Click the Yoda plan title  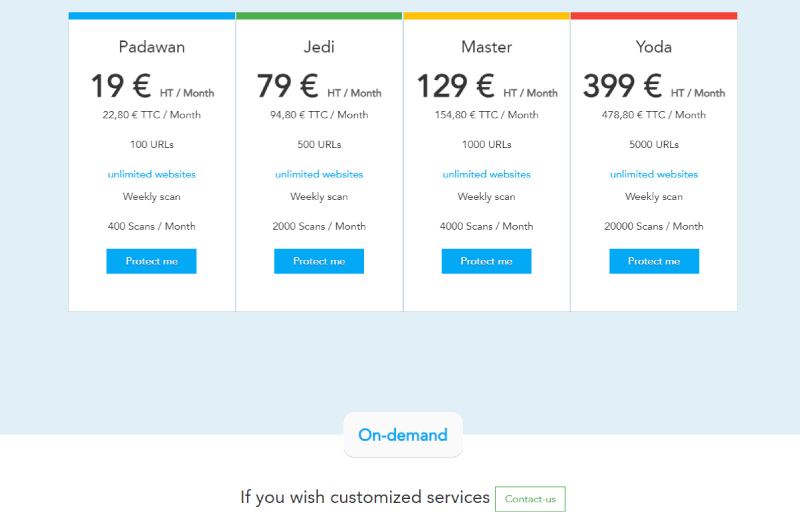coord(654,47)
